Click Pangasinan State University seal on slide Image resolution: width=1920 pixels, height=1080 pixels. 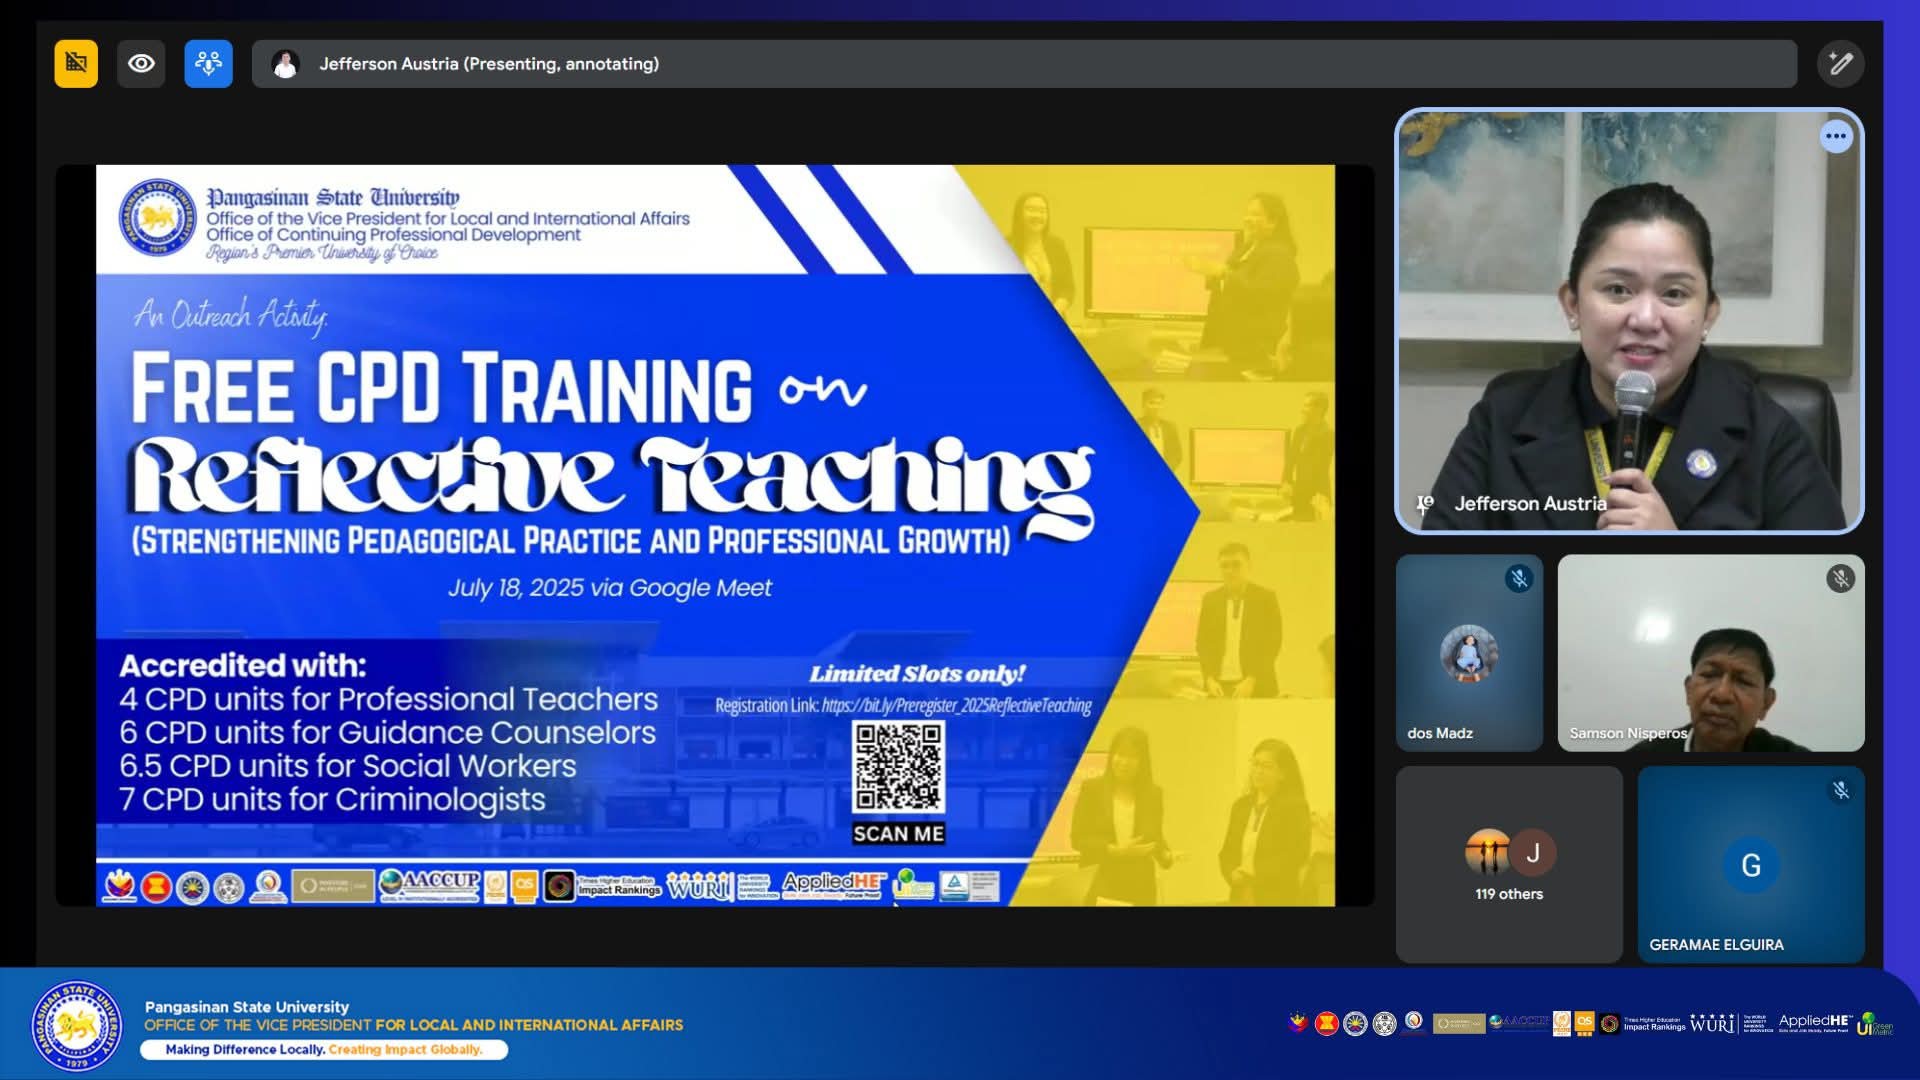coord(157,218)
